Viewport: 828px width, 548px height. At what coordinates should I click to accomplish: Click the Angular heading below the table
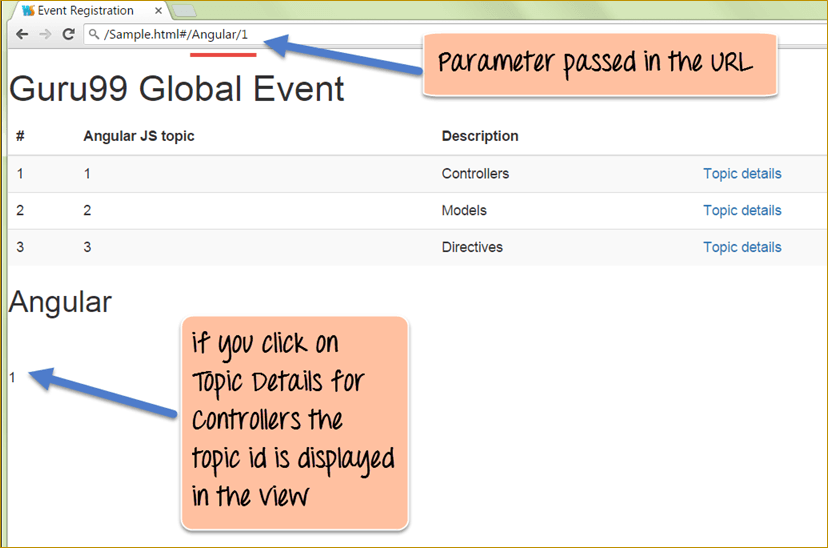[60, 302]
